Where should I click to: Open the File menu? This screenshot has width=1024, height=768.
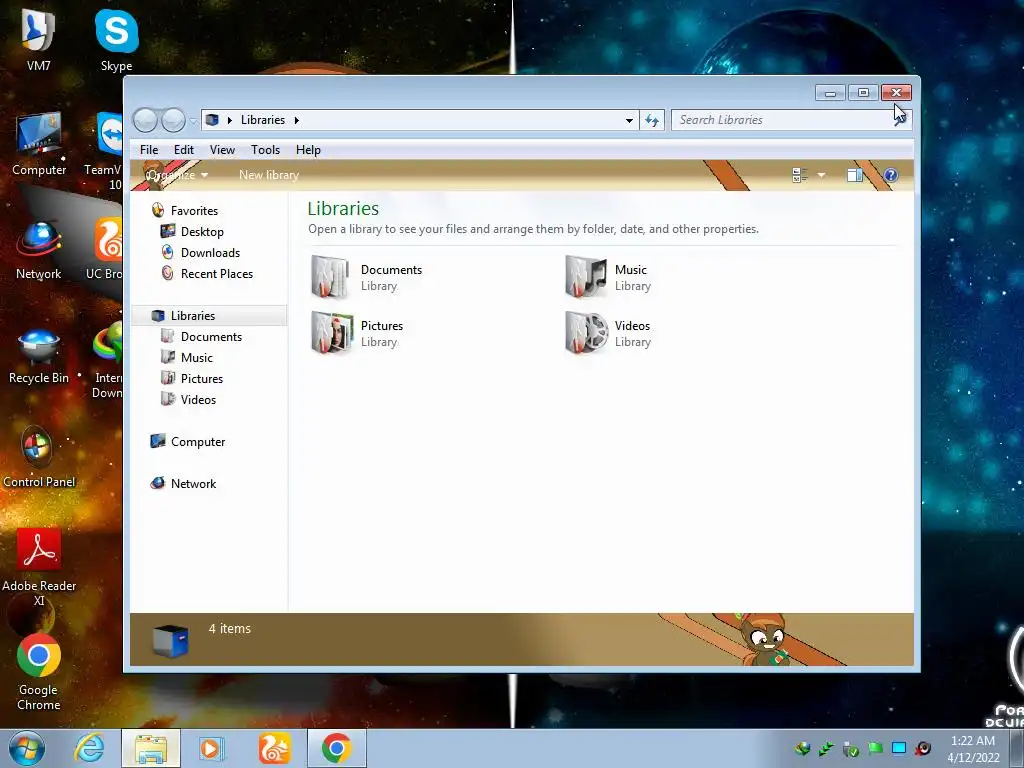[149, 150]
